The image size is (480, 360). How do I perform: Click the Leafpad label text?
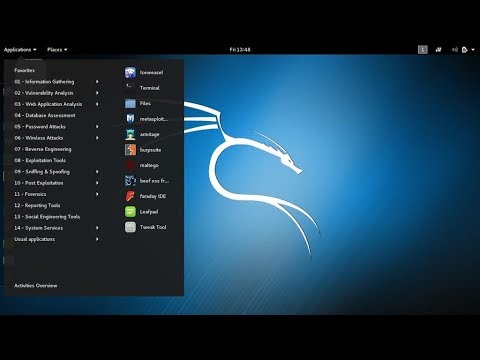(x=149, y=212)
